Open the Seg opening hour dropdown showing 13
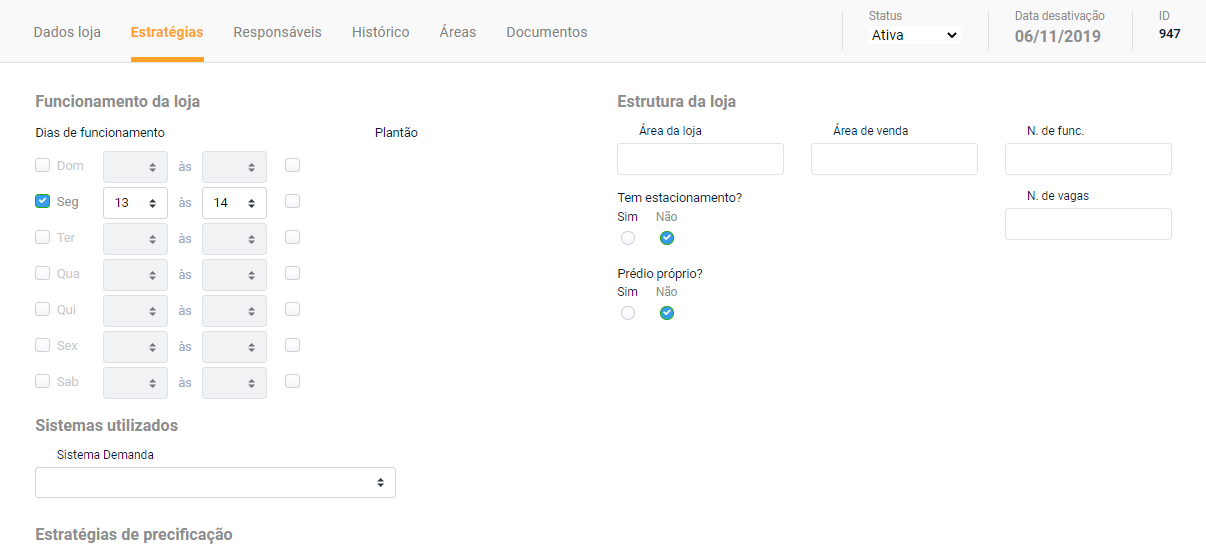 coord(135,203)
